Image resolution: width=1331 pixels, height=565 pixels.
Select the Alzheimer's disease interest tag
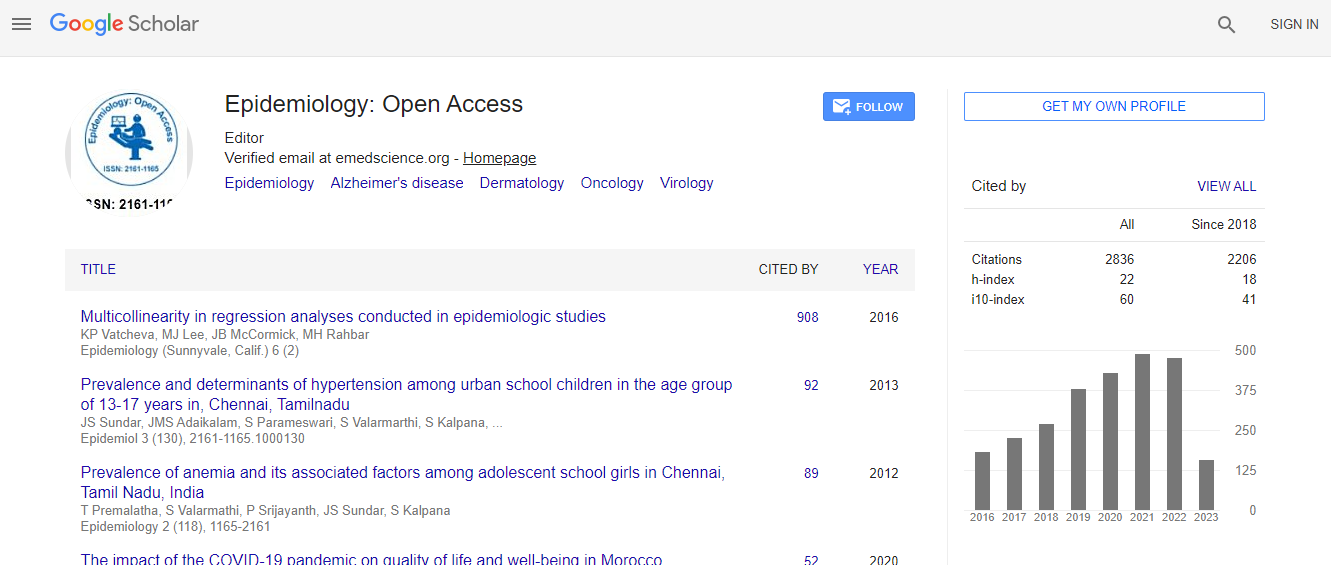pyautogui.click(x=397, y=183)
